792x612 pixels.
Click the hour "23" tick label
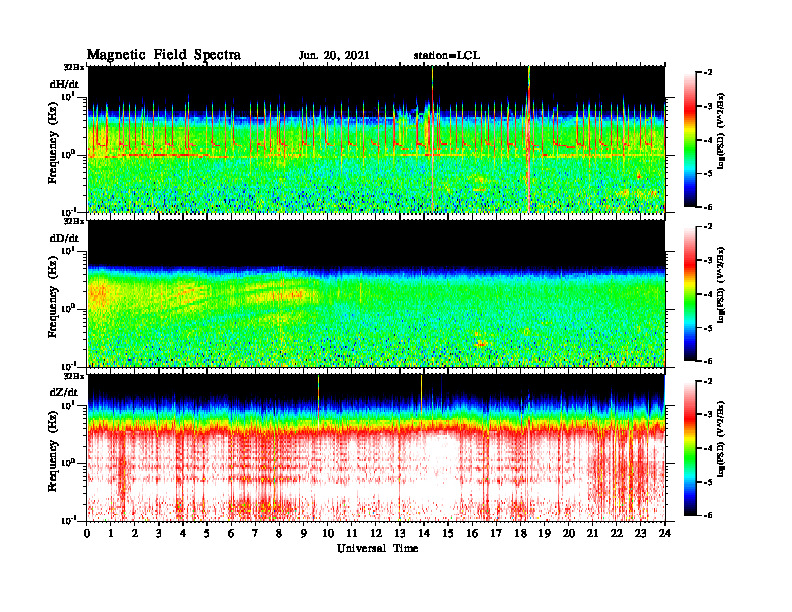coord(641,534)
